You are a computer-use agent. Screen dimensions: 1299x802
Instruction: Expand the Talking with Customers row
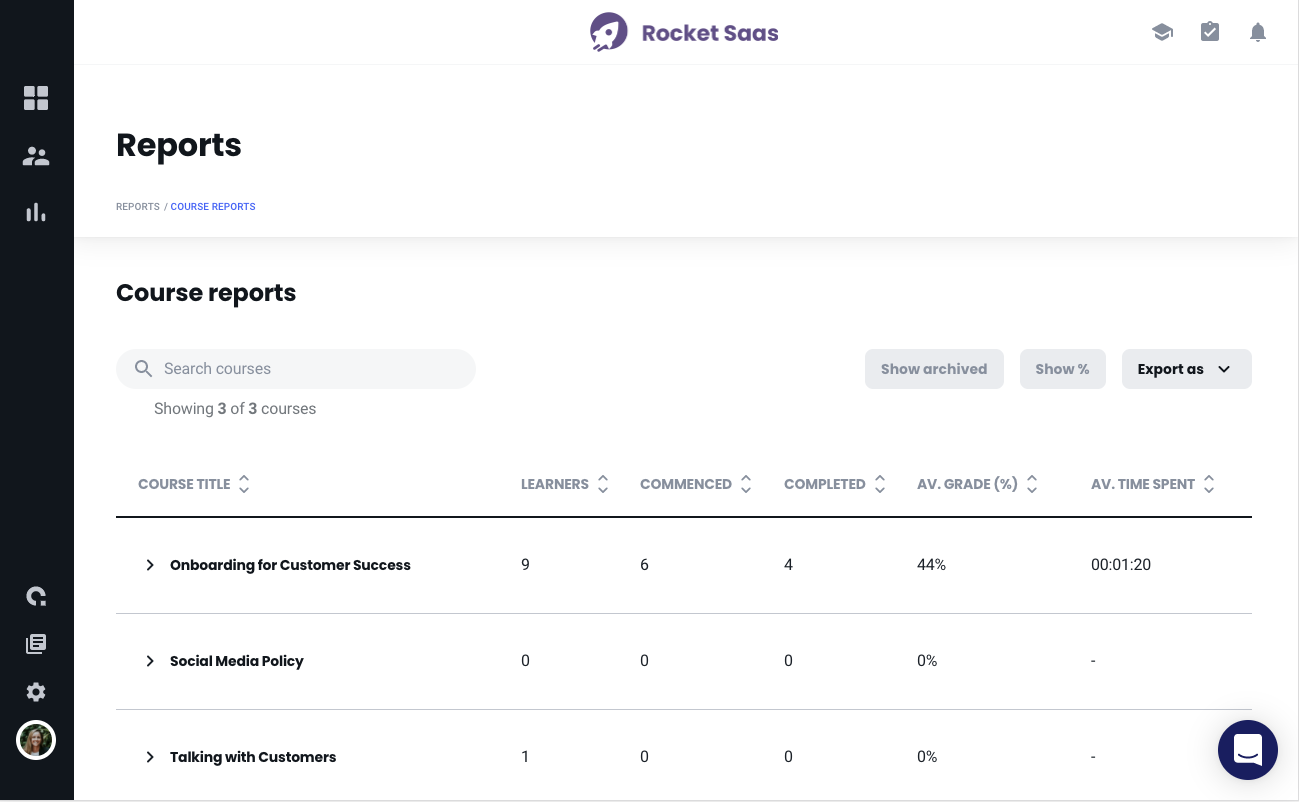[150, 757]
